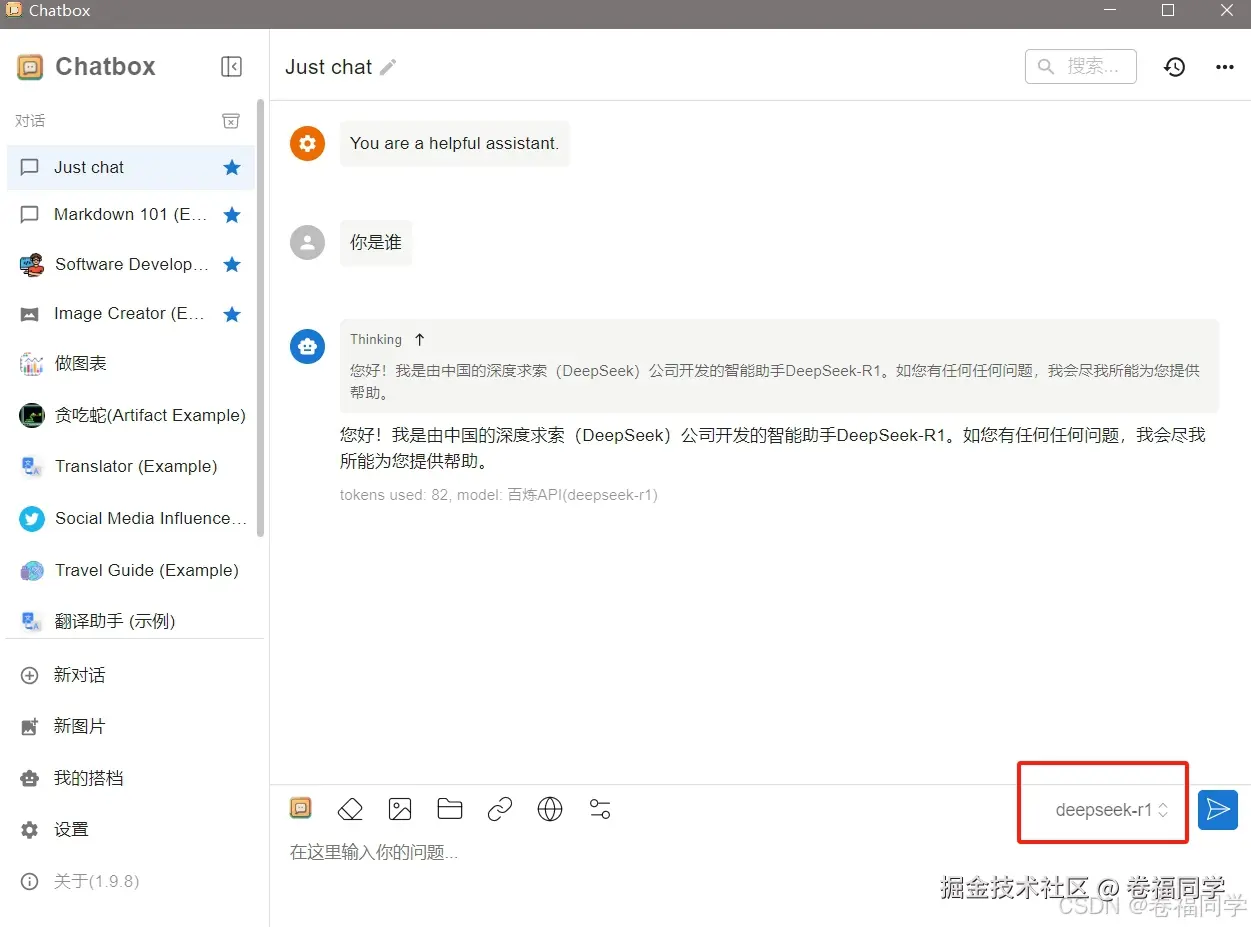Toggle web browsing globe icon

[550, 810]
